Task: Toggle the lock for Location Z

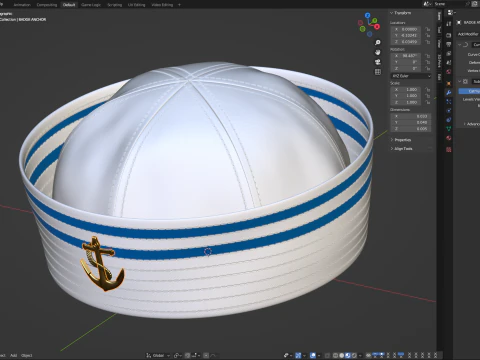Action: tap(428, 42)
